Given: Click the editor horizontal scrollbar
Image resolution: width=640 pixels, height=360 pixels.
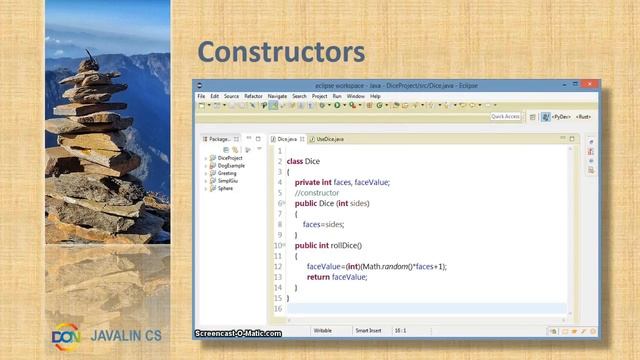Looking at the screenshot, I should 427,320.
